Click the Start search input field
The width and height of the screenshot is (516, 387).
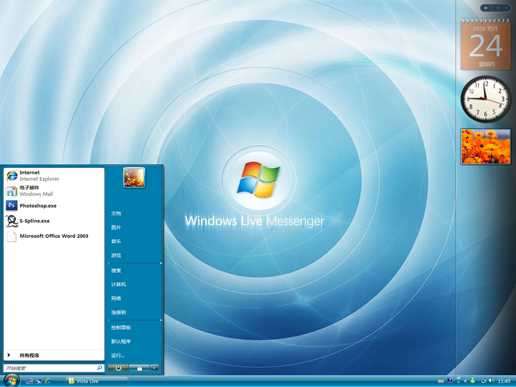54,368
